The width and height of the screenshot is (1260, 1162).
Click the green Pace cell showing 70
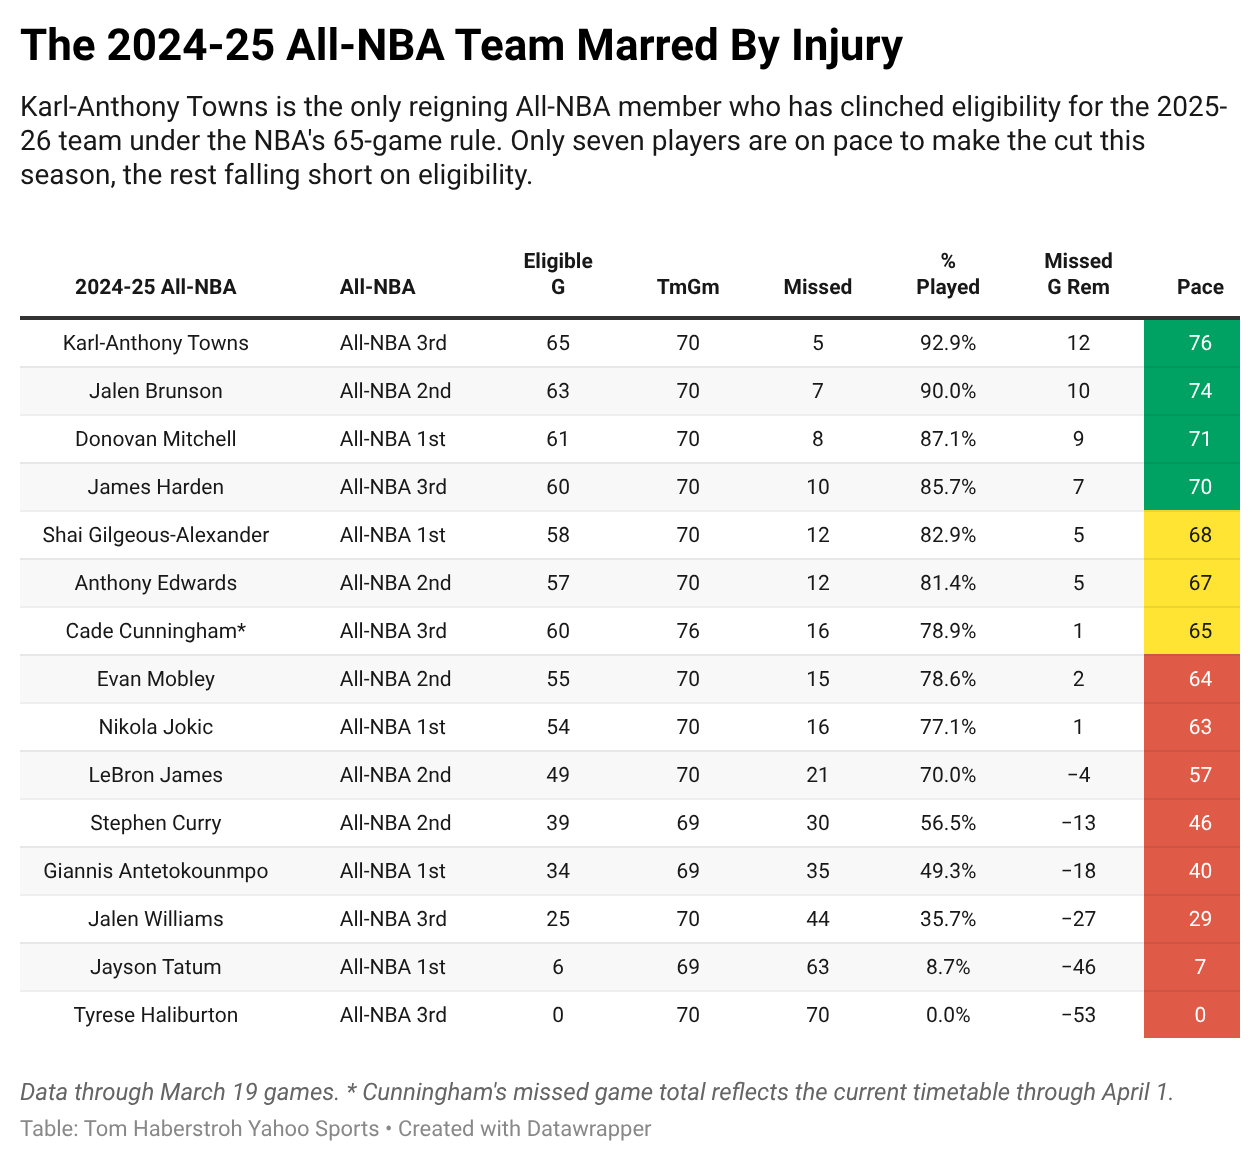click(1200, 487)
